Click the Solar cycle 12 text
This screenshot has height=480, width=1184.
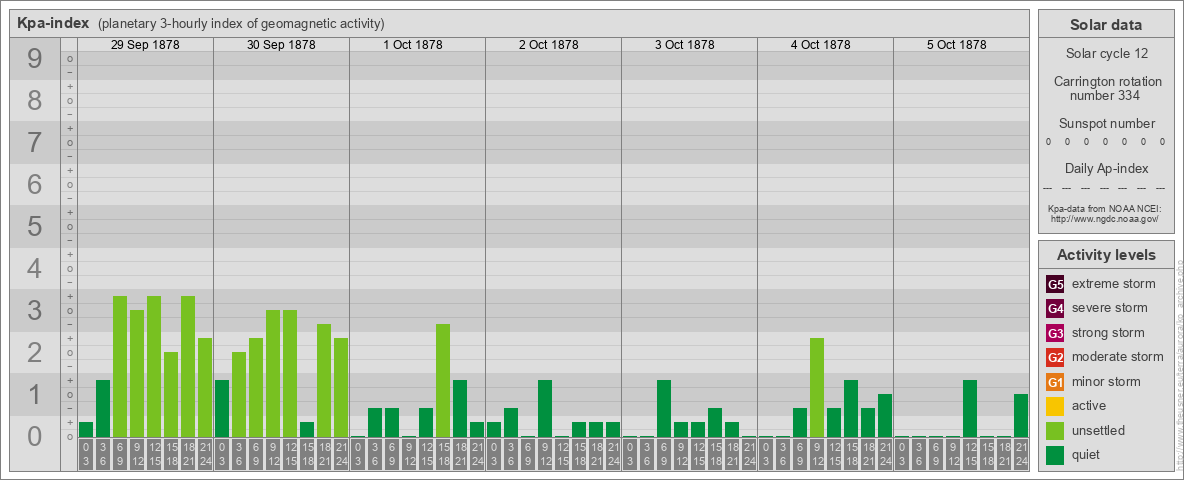click(x=1106, y=54)
